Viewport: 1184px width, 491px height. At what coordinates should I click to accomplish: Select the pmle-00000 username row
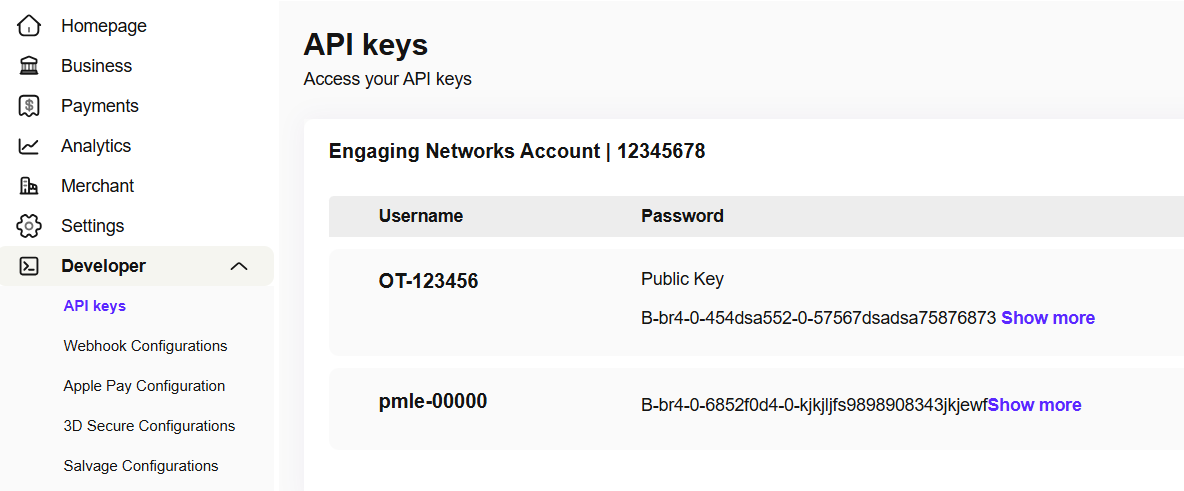pyautogui.click(x=432, y=402)
